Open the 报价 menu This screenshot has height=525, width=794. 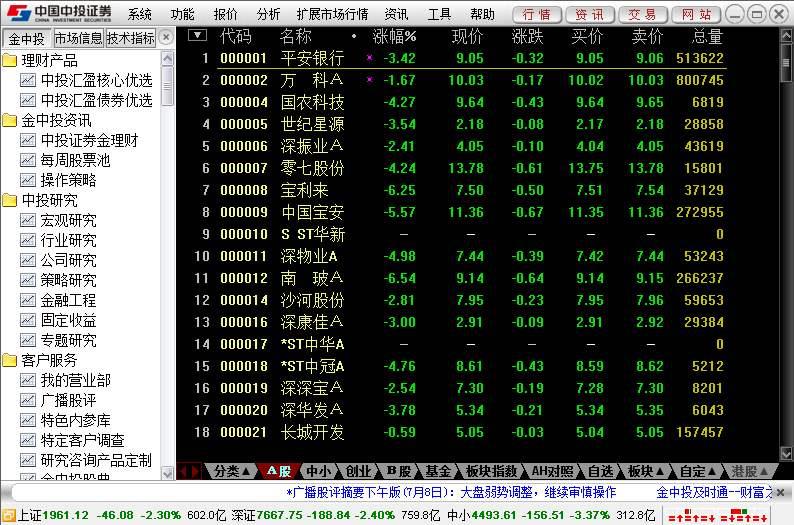[x=225, y=14]
